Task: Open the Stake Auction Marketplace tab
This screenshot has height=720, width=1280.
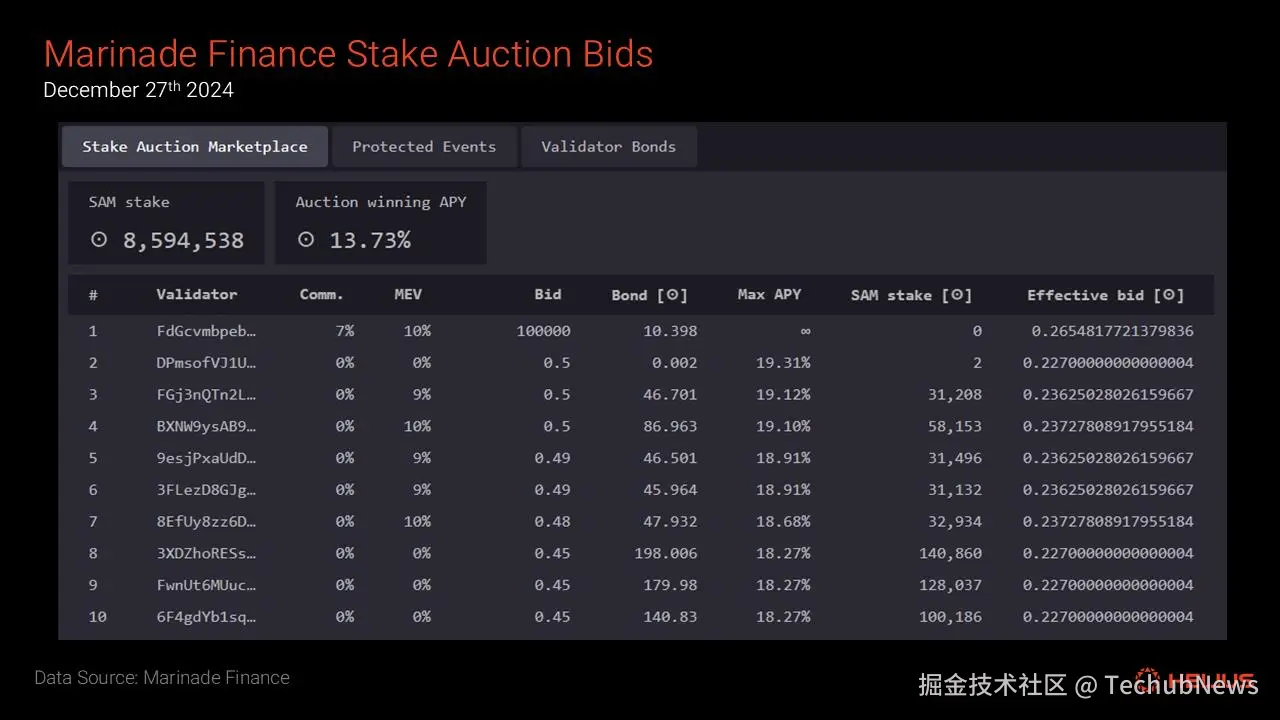Action: click(x=195, y=147)
